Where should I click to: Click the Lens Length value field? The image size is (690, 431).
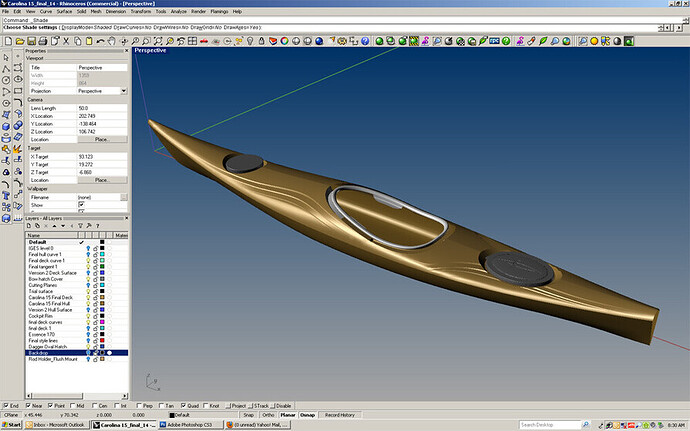(102, 108)
